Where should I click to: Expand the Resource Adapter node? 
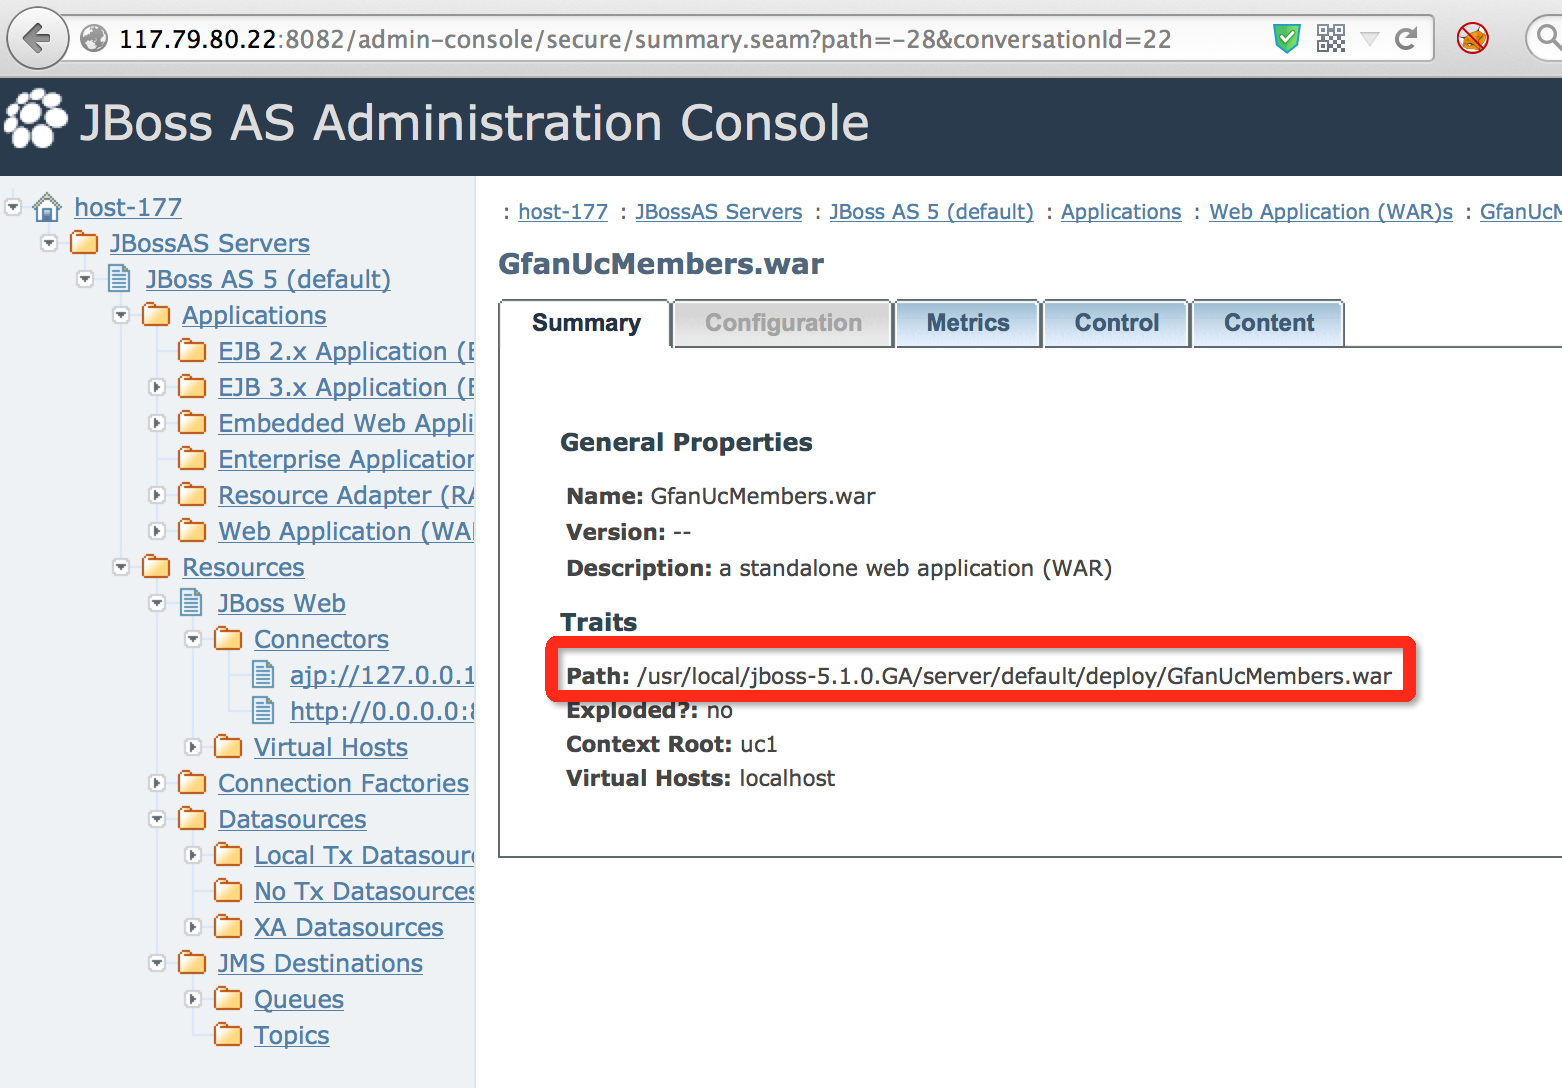coord(157,495)
